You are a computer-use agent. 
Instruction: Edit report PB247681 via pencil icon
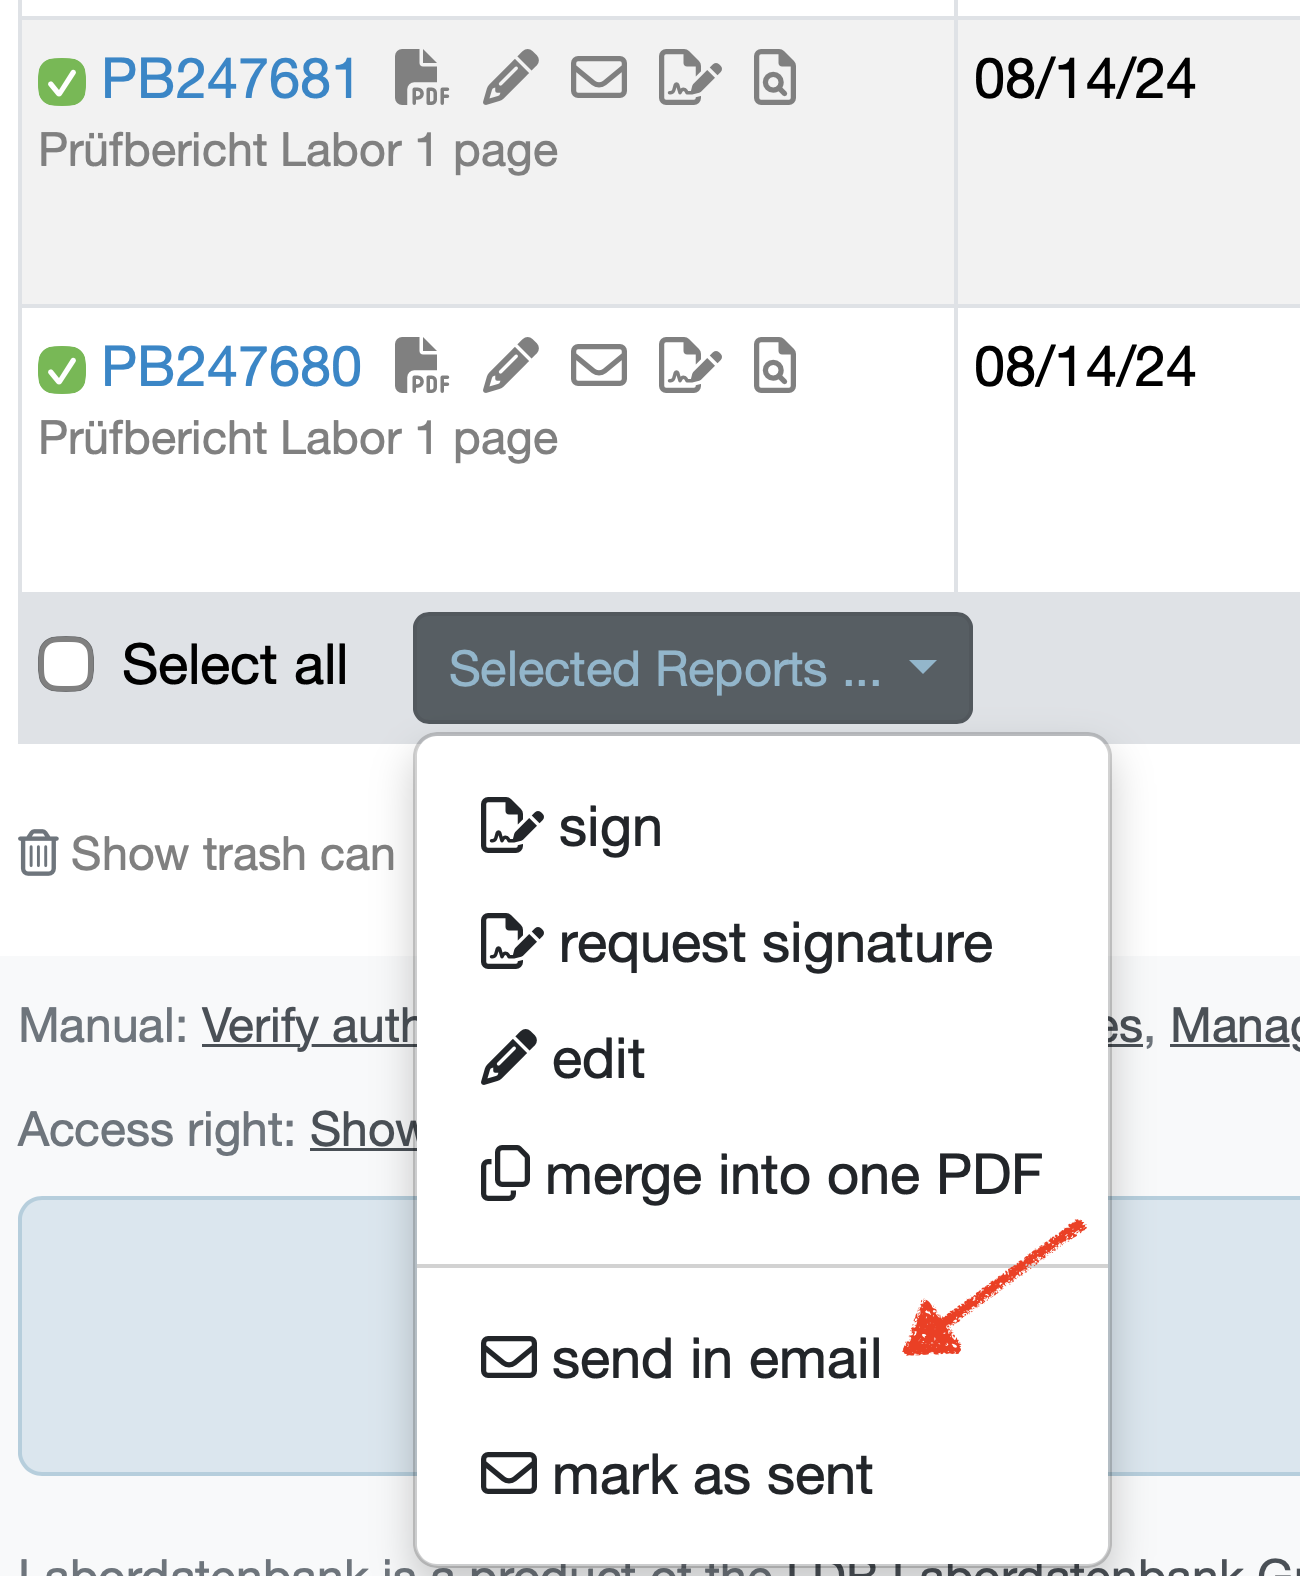click(511, 78)
